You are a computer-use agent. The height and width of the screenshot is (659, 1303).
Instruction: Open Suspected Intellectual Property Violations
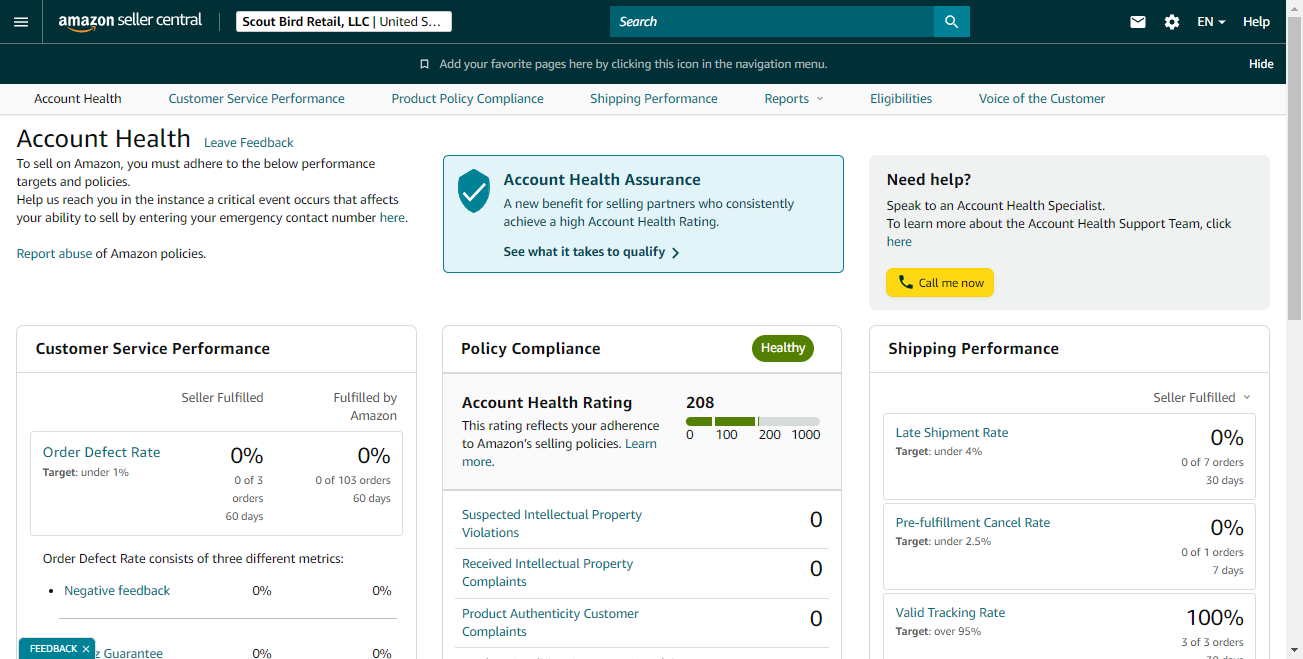pyautogui.click(x=552, y=524)
